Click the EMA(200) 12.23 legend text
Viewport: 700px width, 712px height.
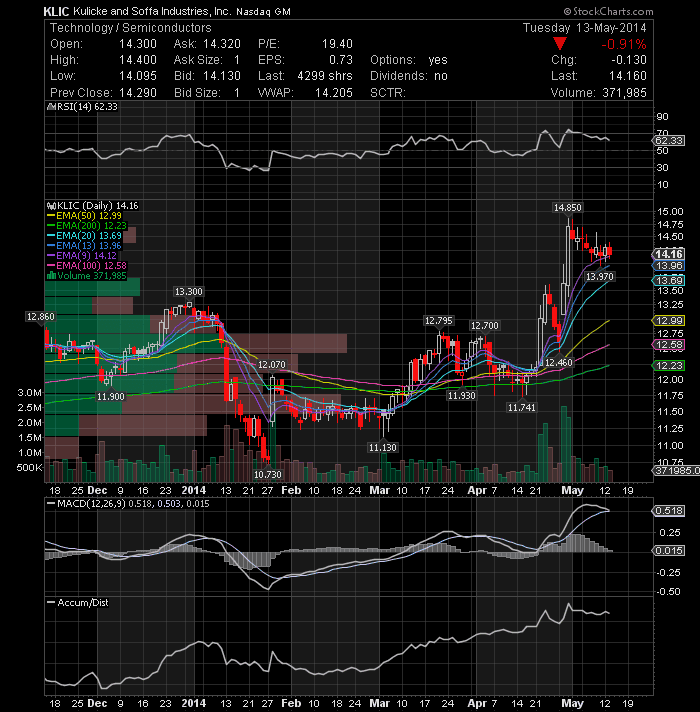point(91,226)
